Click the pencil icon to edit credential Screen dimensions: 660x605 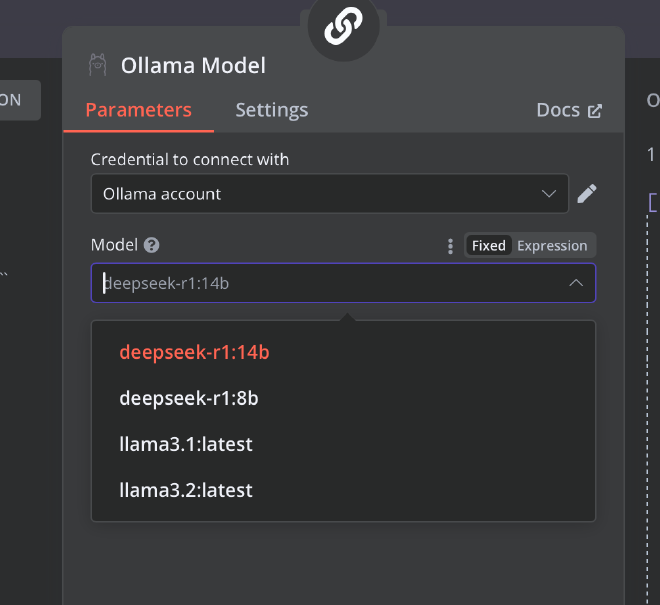tap(587, 194)
